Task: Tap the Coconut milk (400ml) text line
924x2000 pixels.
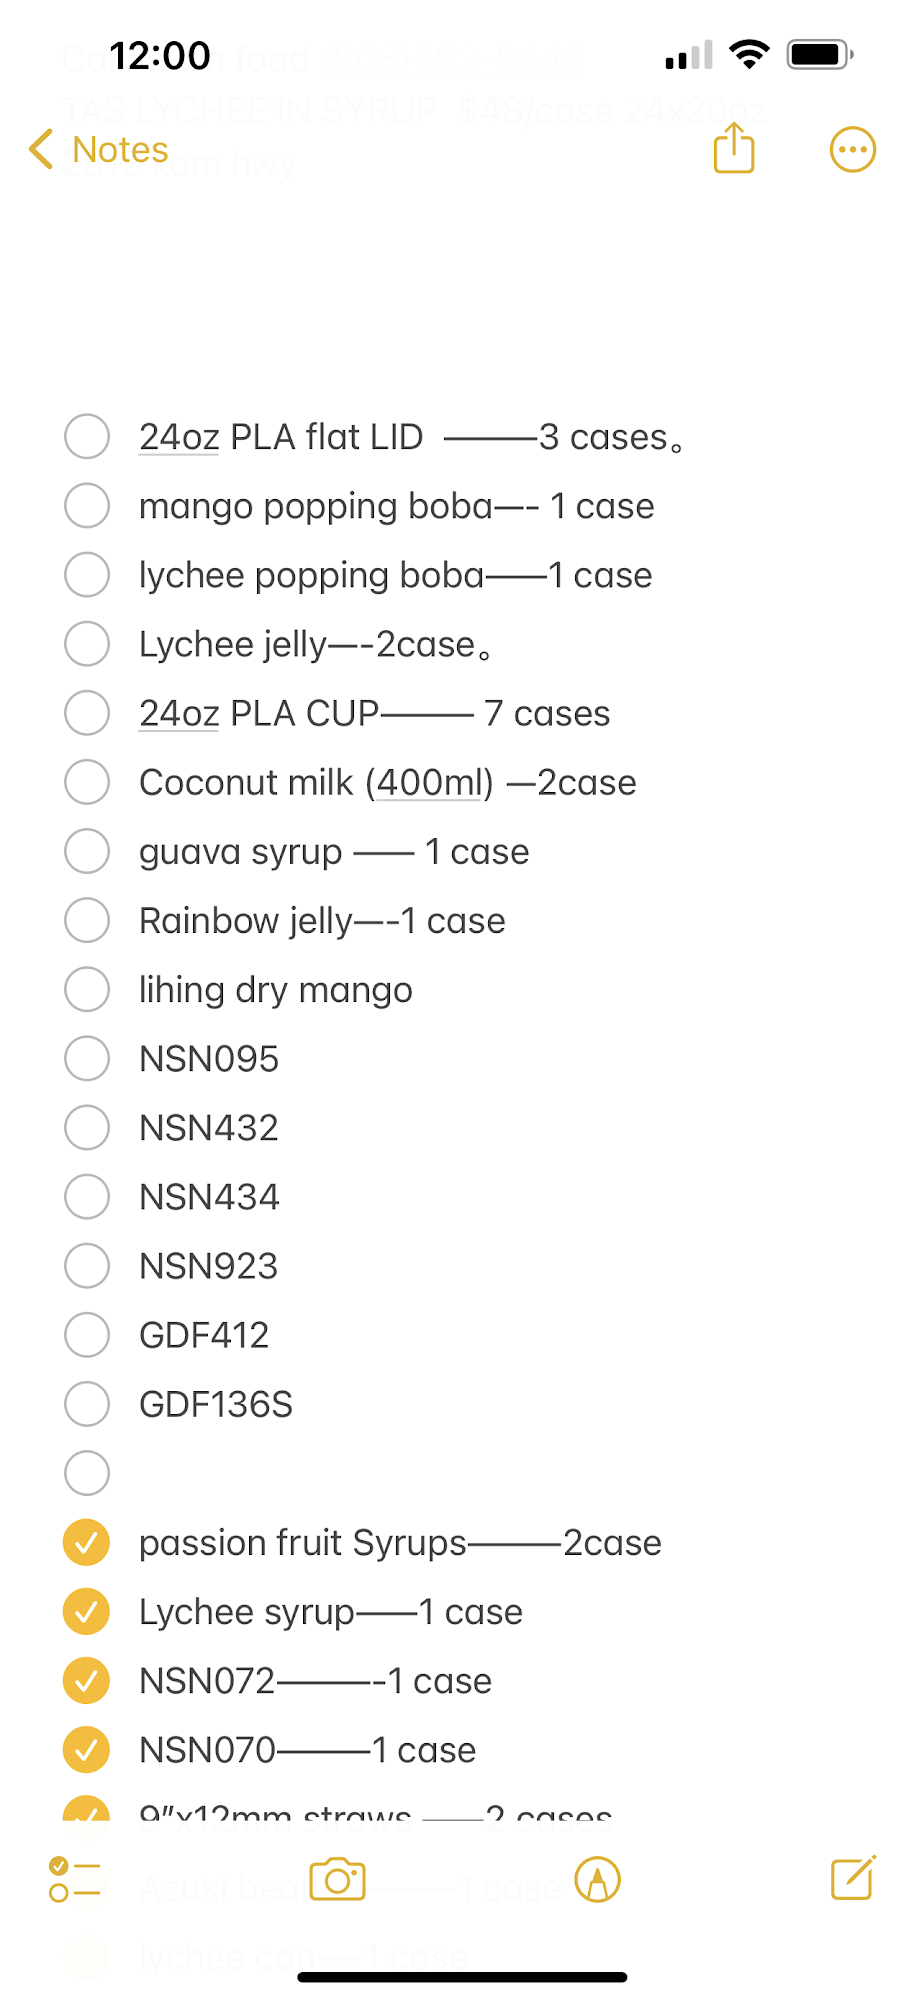Action: tap(387, 783)
